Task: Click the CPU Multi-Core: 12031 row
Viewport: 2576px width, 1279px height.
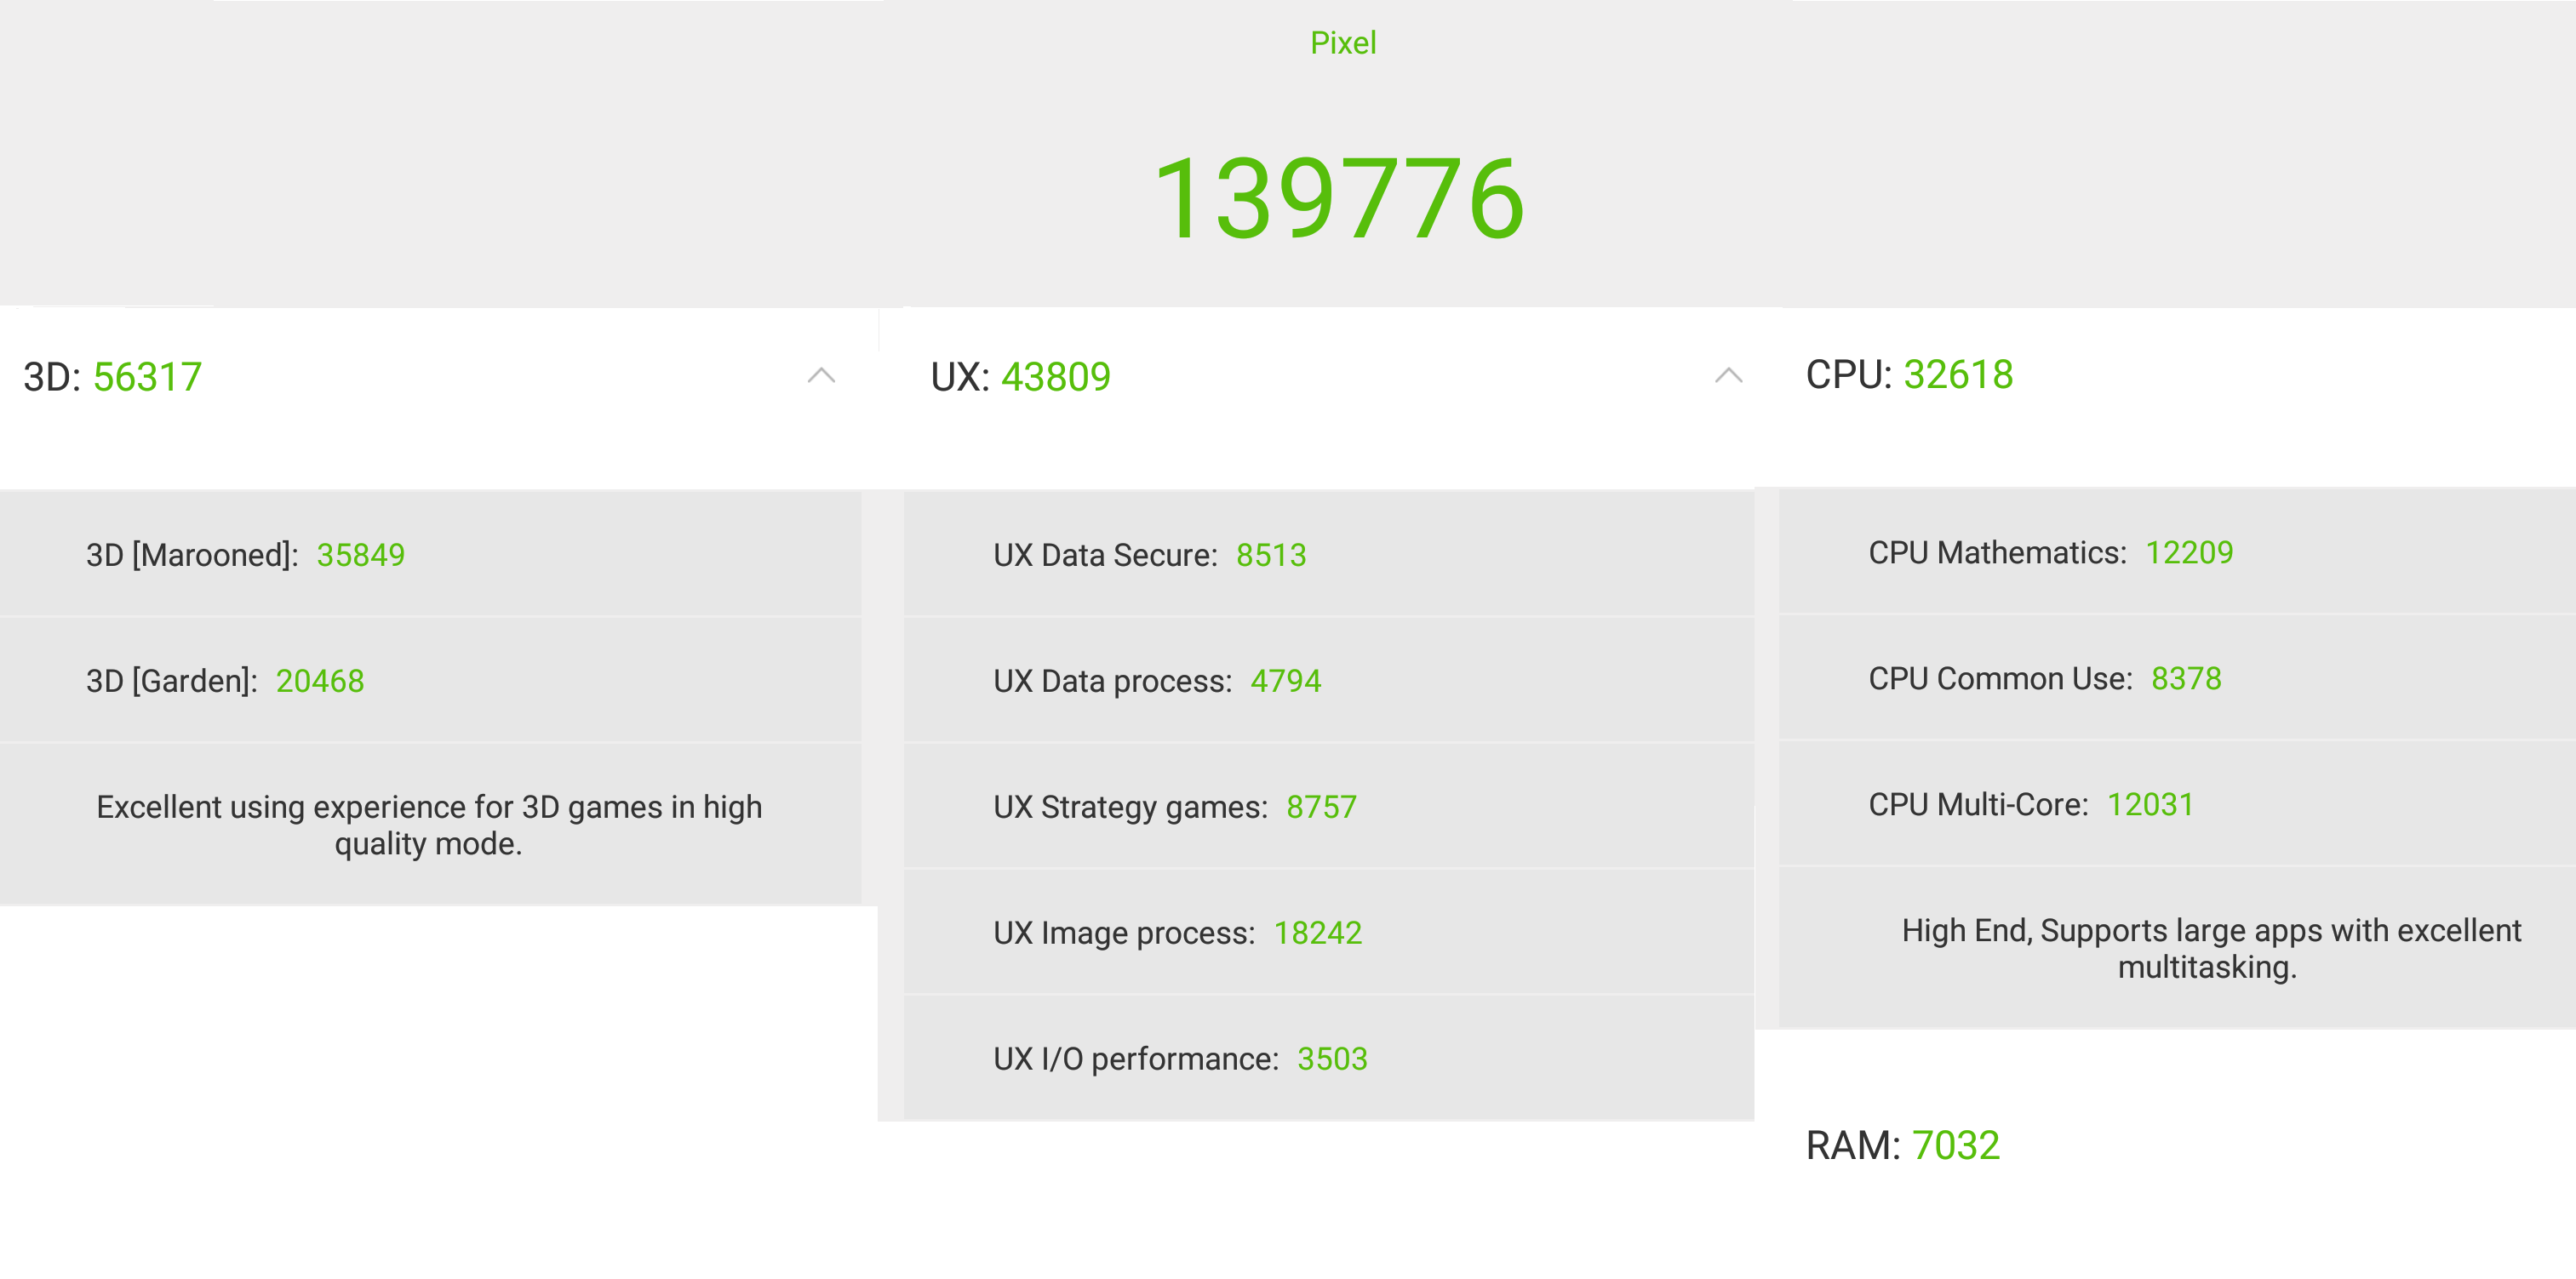Action: pyautogui.click(x=2177, y=805)
